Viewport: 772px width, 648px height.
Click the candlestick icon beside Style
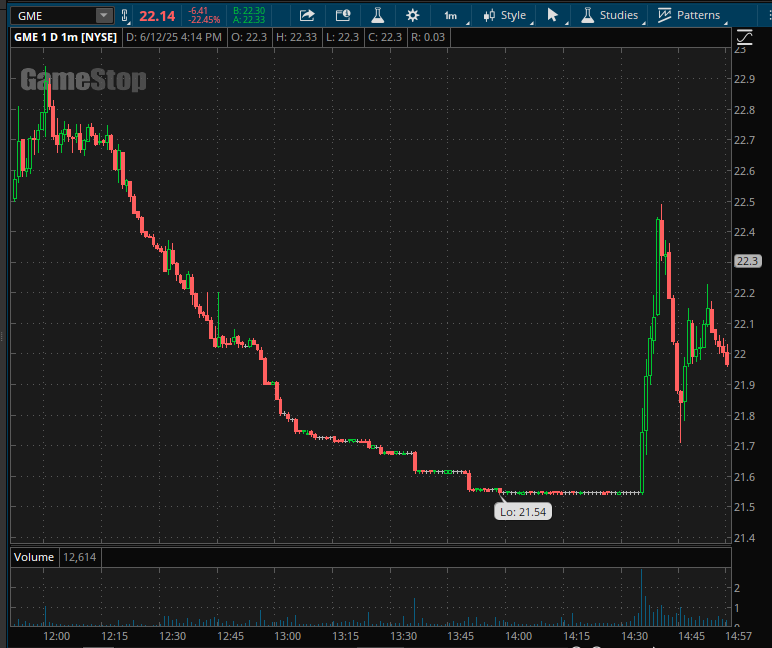click(489, 16)
